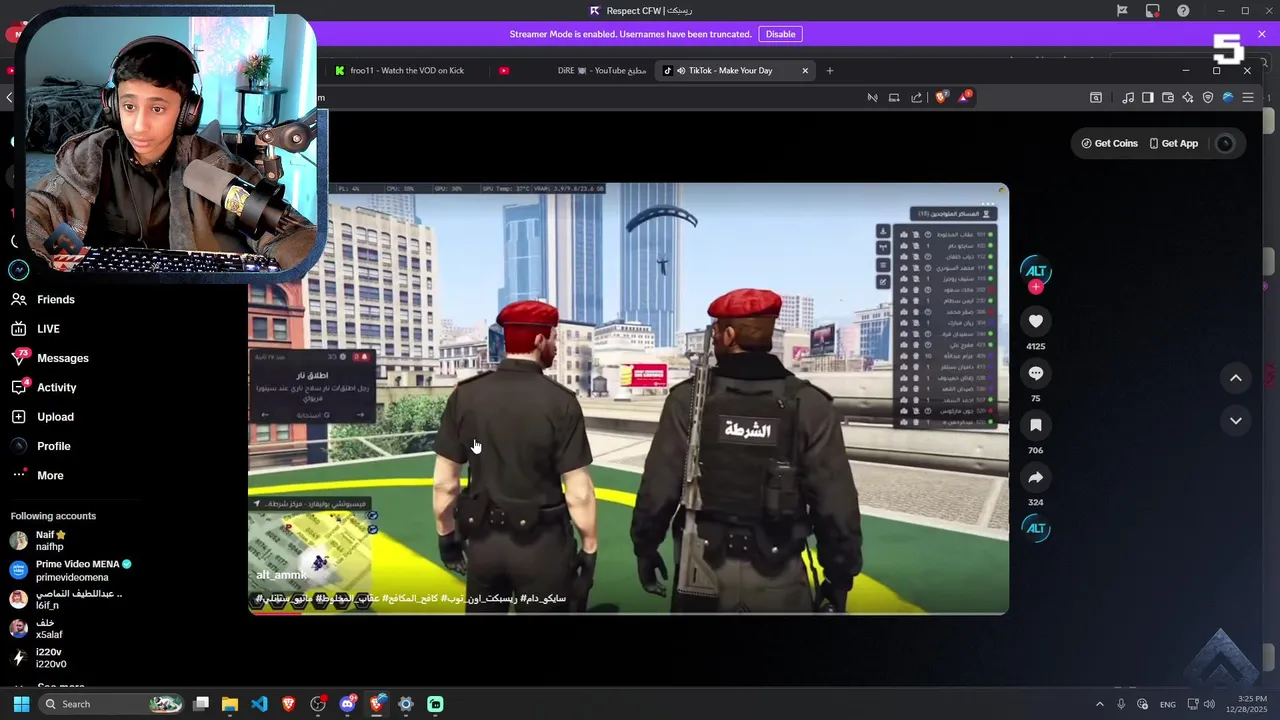Open comments via the speech bubble icon
Image resolution: width=1280 pixels, height=720 pixels.
1036,373
